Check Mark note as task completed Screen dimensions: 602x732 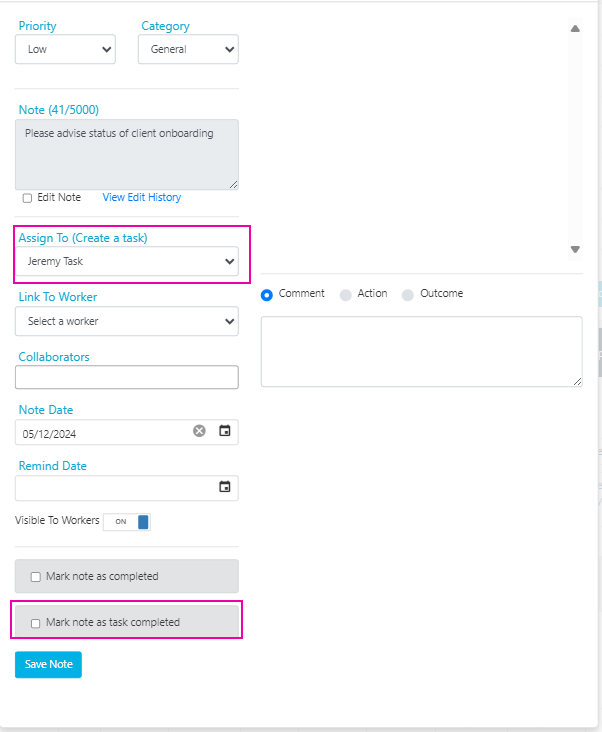click(x=35, y=623)
